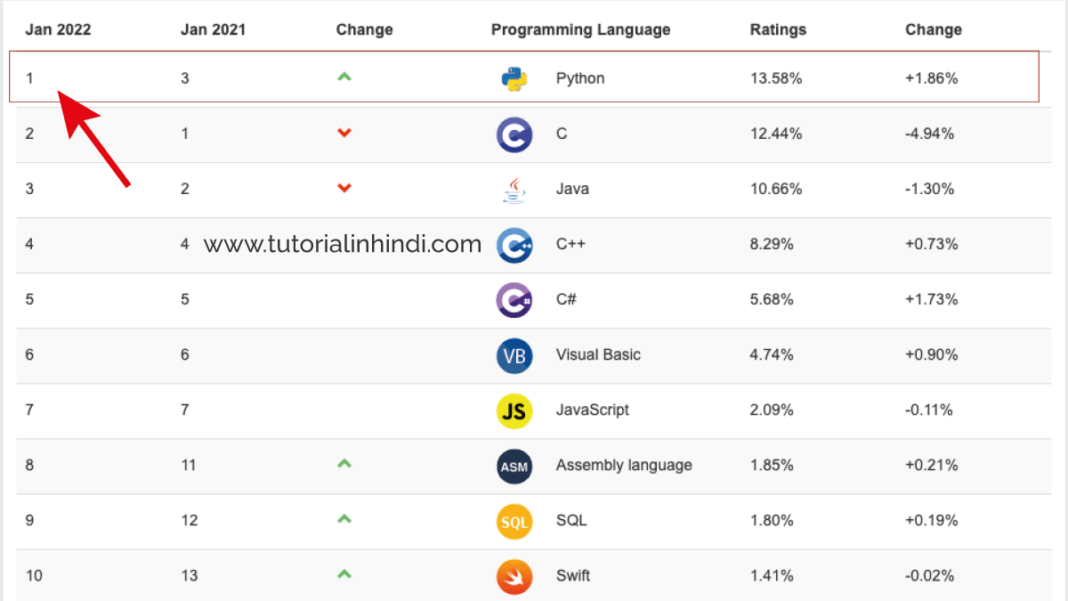
Task: Click the ASM Assembly language icon
Action: coord(514,466)
